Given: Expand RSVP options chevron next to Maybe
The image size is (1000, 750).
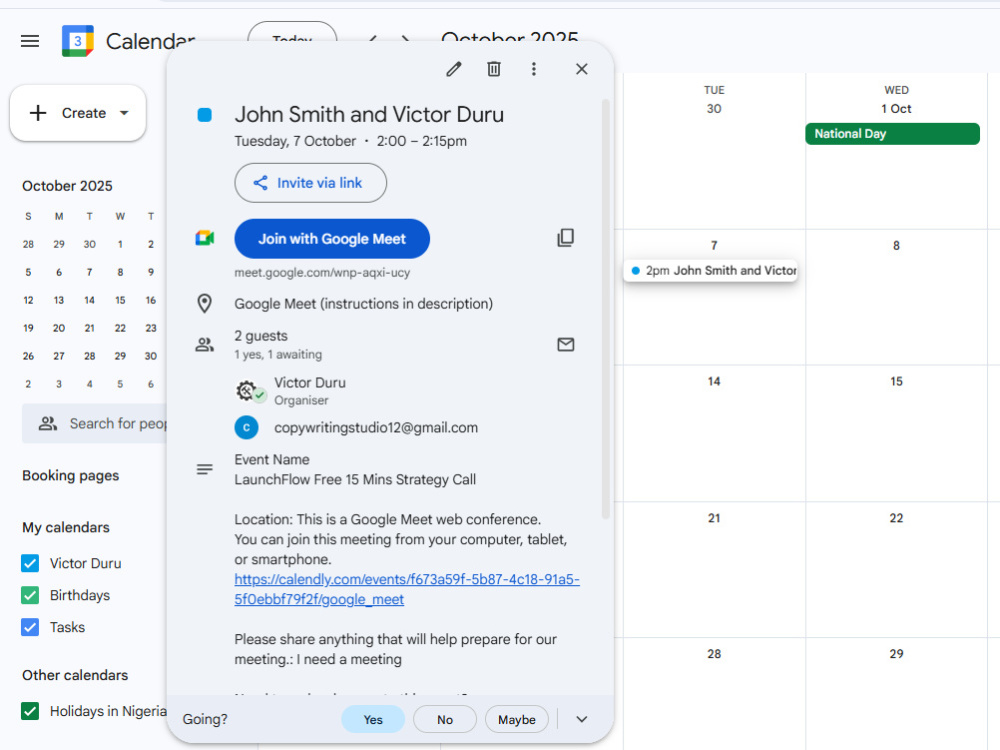Looking at the screenshot, I should [582, 719].
